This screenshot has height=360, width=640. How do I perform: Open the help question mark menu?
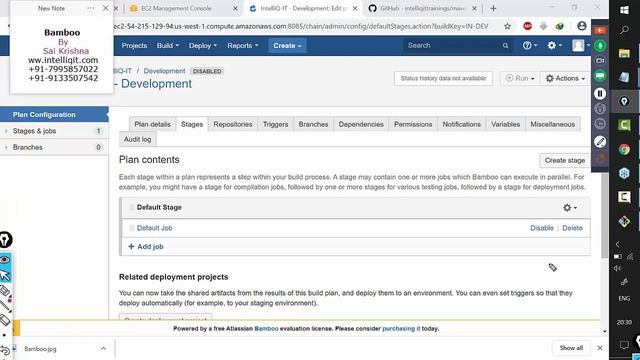point(530,46)
